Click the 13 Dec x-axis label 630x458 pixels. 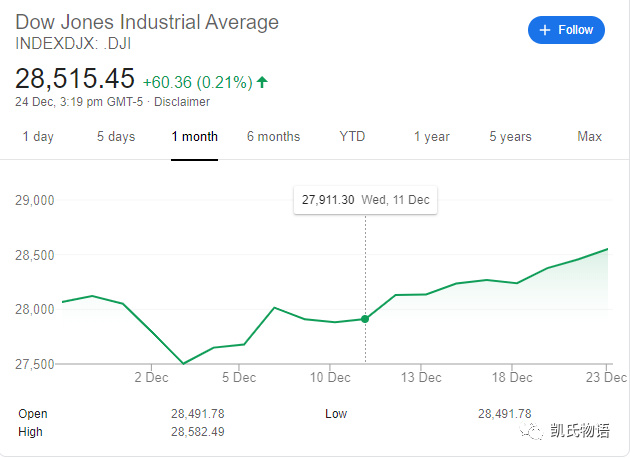[421, 378]
